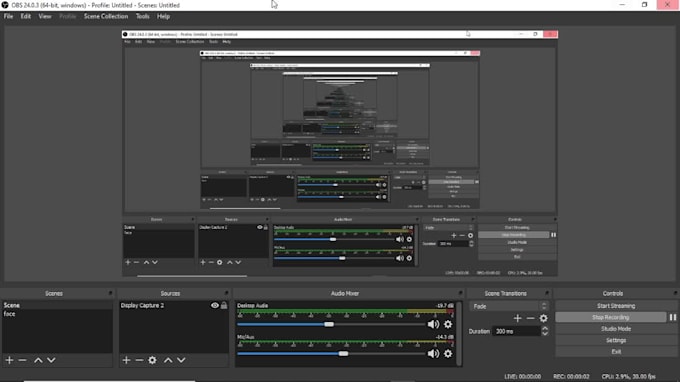Undock the Scenes panel
Viewport: 680px width, 382px height.
click(x=110, y=294)
